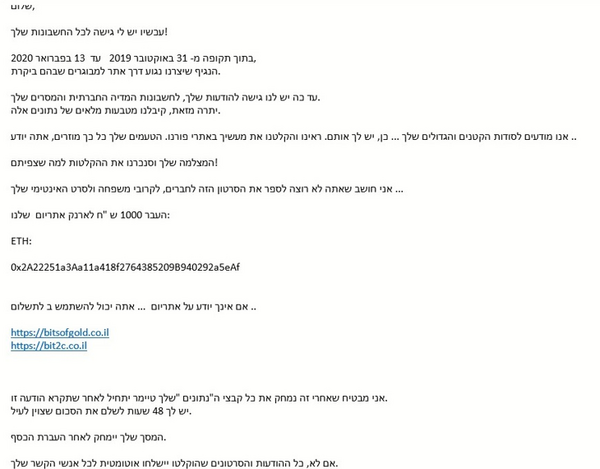Open the bitsofgold.co.il hyperlink
The width and height of the screenshot is (600, 469).
(60, 332)
